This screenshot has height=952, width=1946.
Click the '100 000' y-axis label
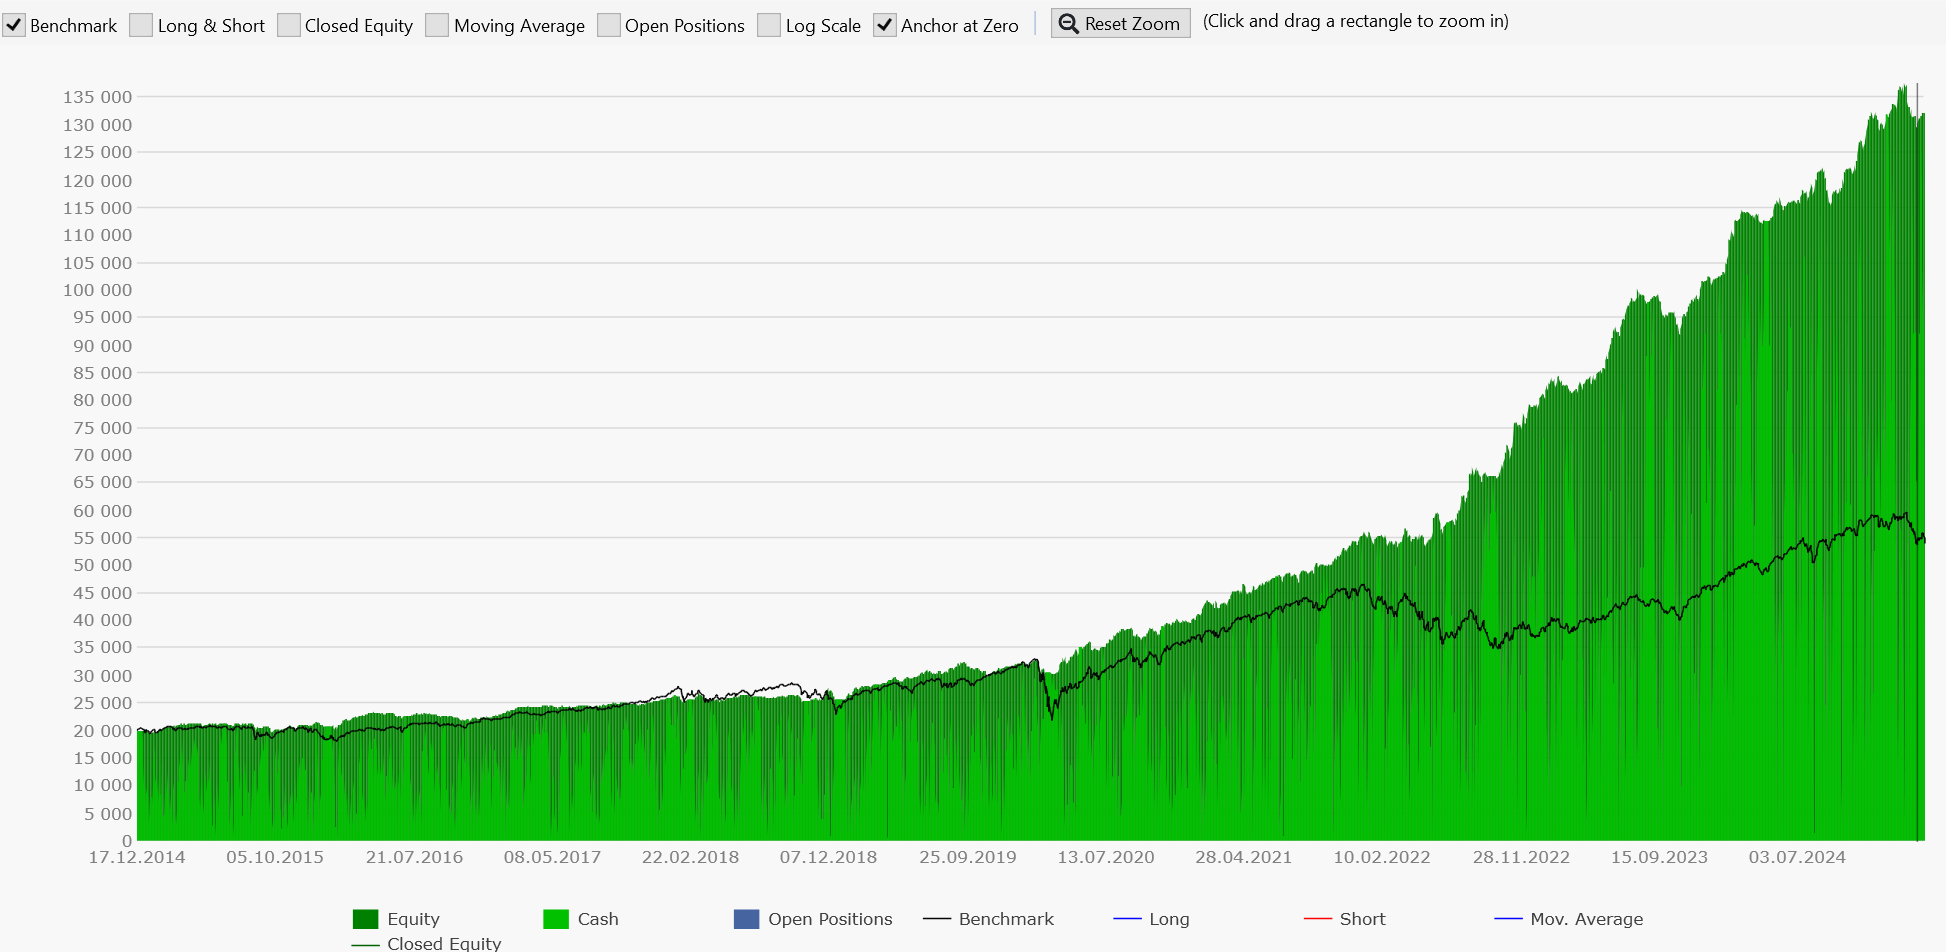97,290
